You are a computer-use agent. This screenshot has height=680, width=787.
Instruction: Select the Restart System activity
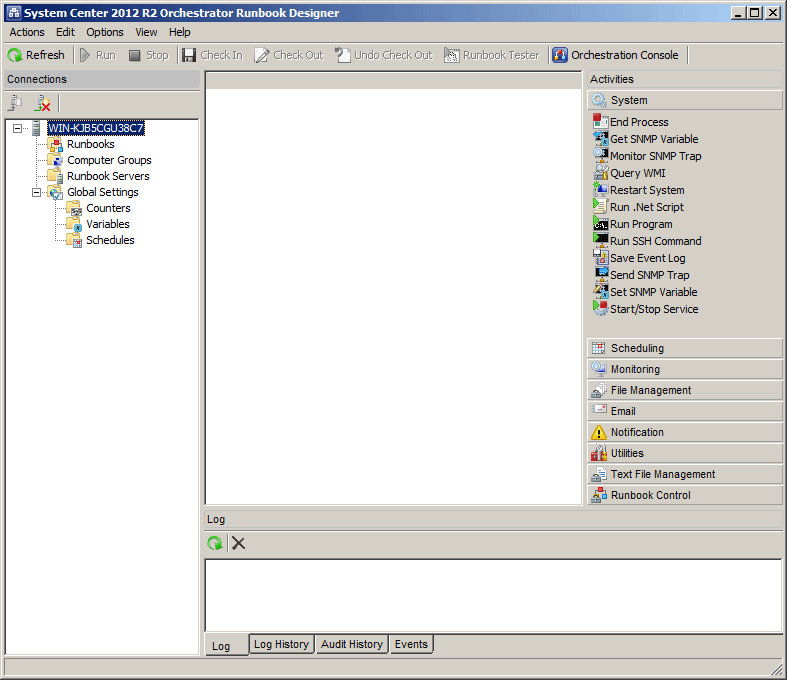[x=639, y=190]
